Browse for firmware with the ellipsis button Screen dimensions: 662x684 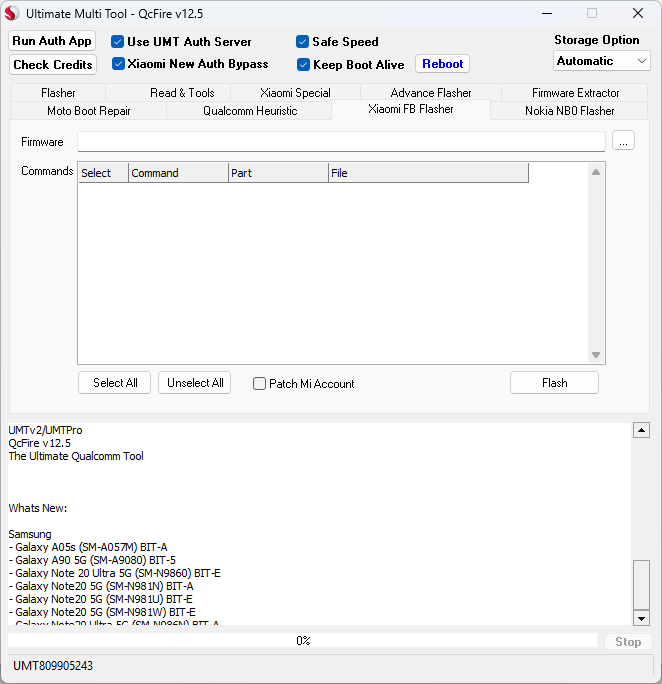(x=623, y=141)
